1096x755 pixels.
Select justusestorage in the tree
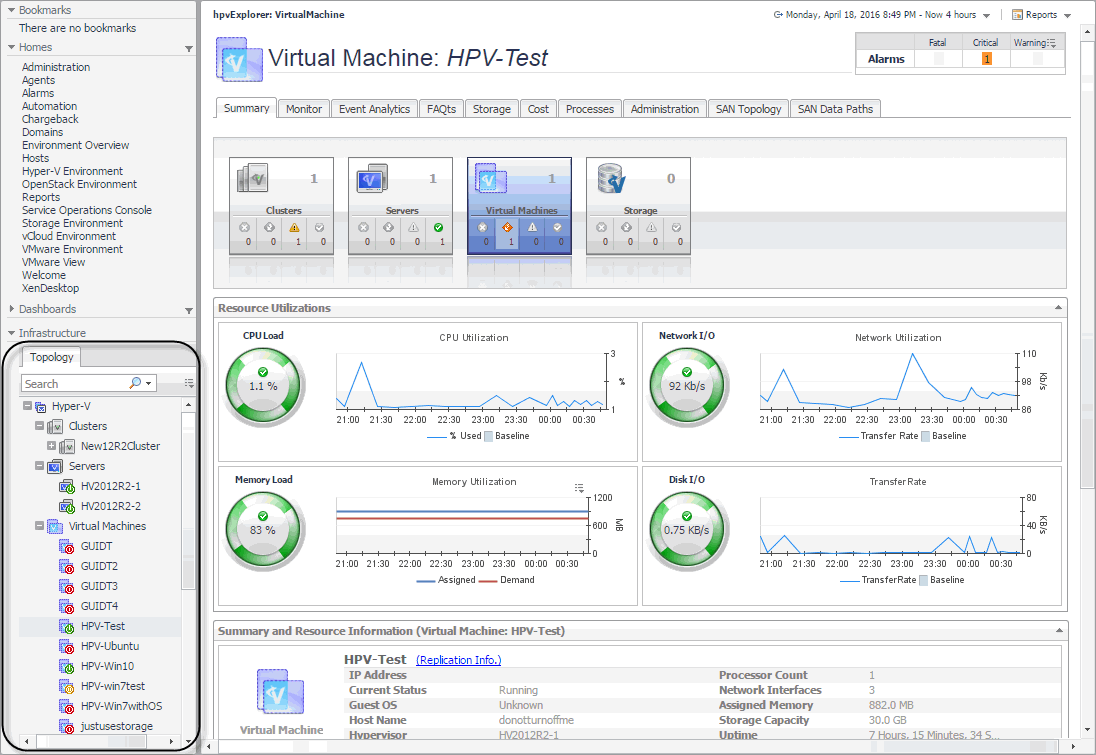click(117, 726)
